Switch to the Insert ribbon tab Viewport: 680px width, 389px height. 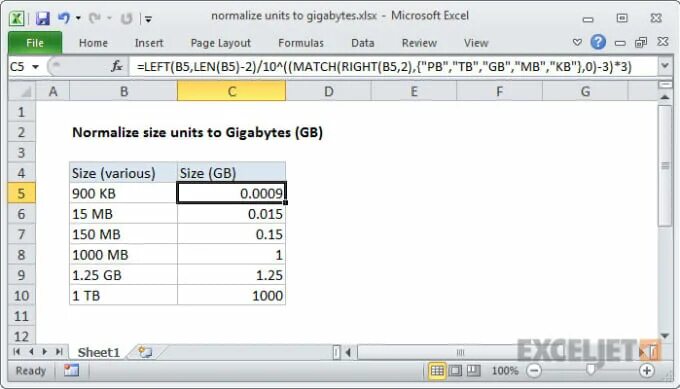[149, 43]
